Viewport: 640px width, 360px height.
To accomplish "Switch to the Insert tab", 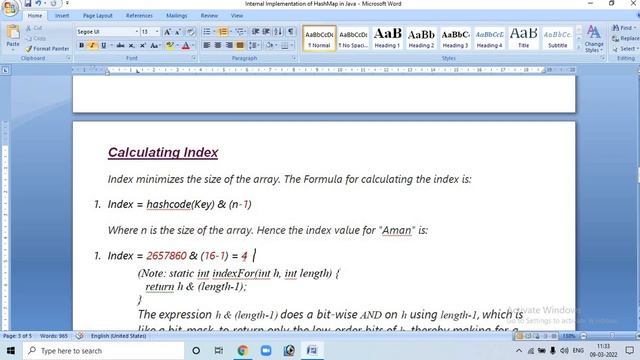I will (62, 16).
